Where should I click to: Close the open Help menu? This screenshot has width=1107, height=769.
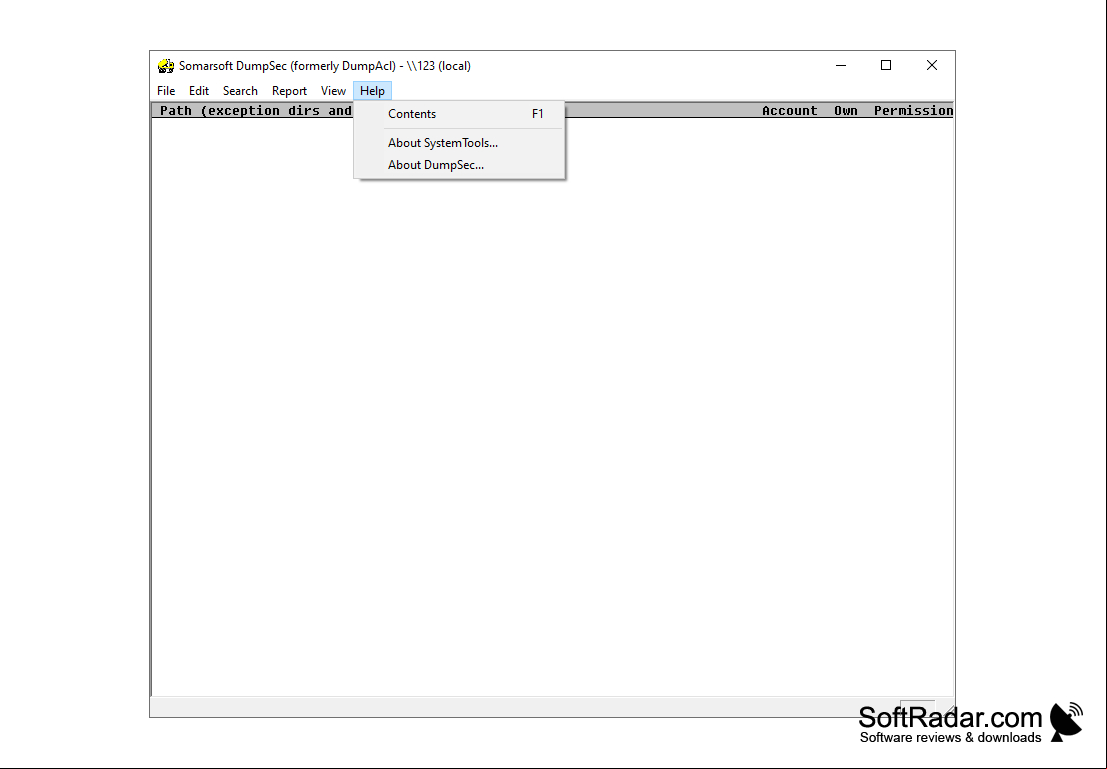(x=372, y=90)
